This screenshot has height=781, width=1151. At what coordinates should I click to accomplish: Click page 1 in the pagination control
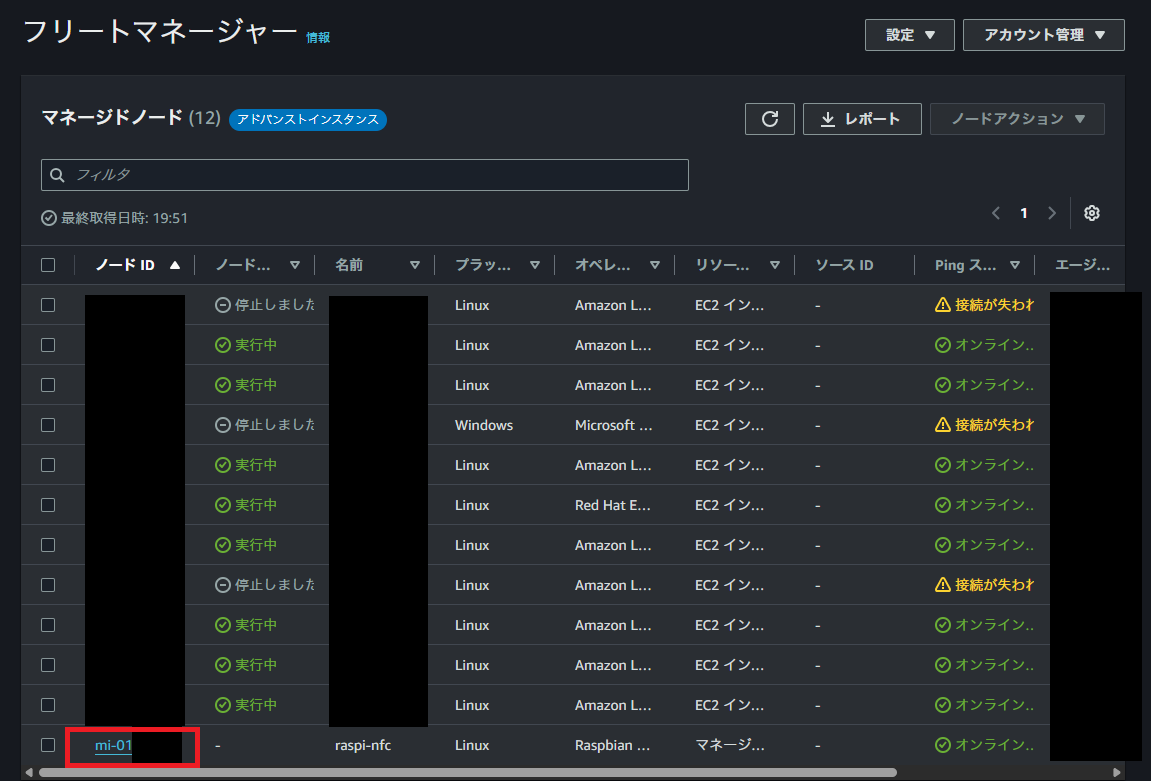click(x=1023, y=213)
